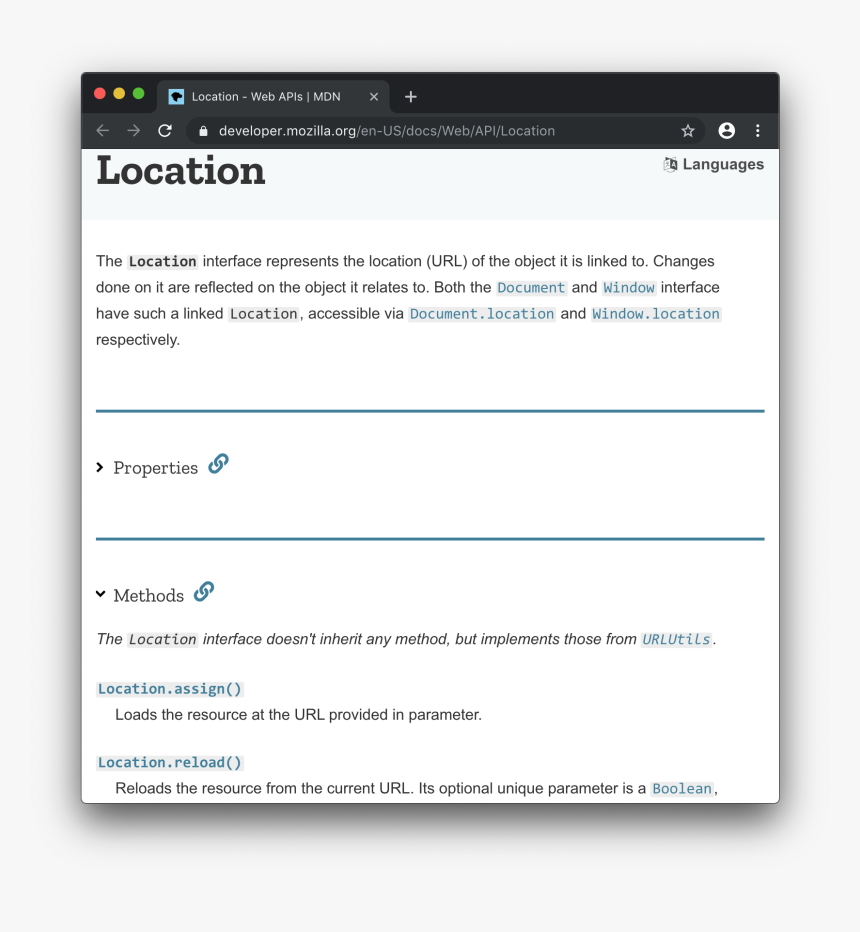Follow the Document interface link

point(531,288)
